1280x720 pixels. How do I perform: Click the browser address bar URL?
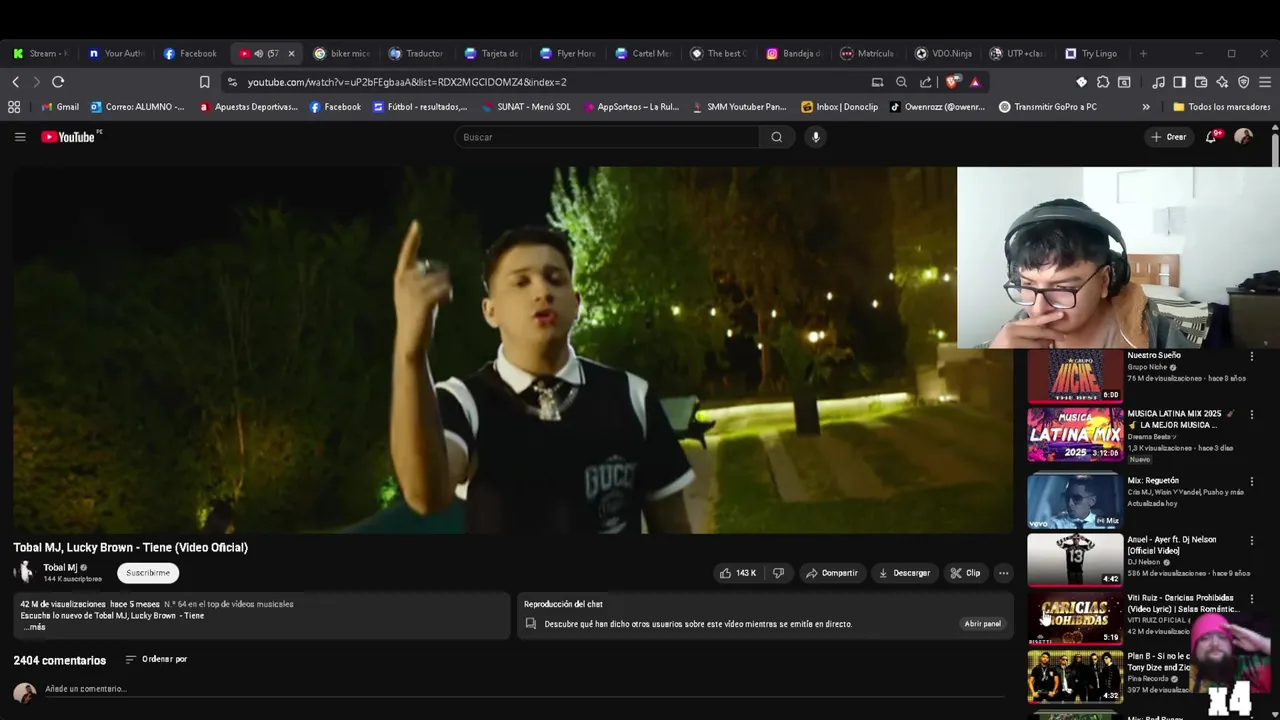(x=407, y=82)
